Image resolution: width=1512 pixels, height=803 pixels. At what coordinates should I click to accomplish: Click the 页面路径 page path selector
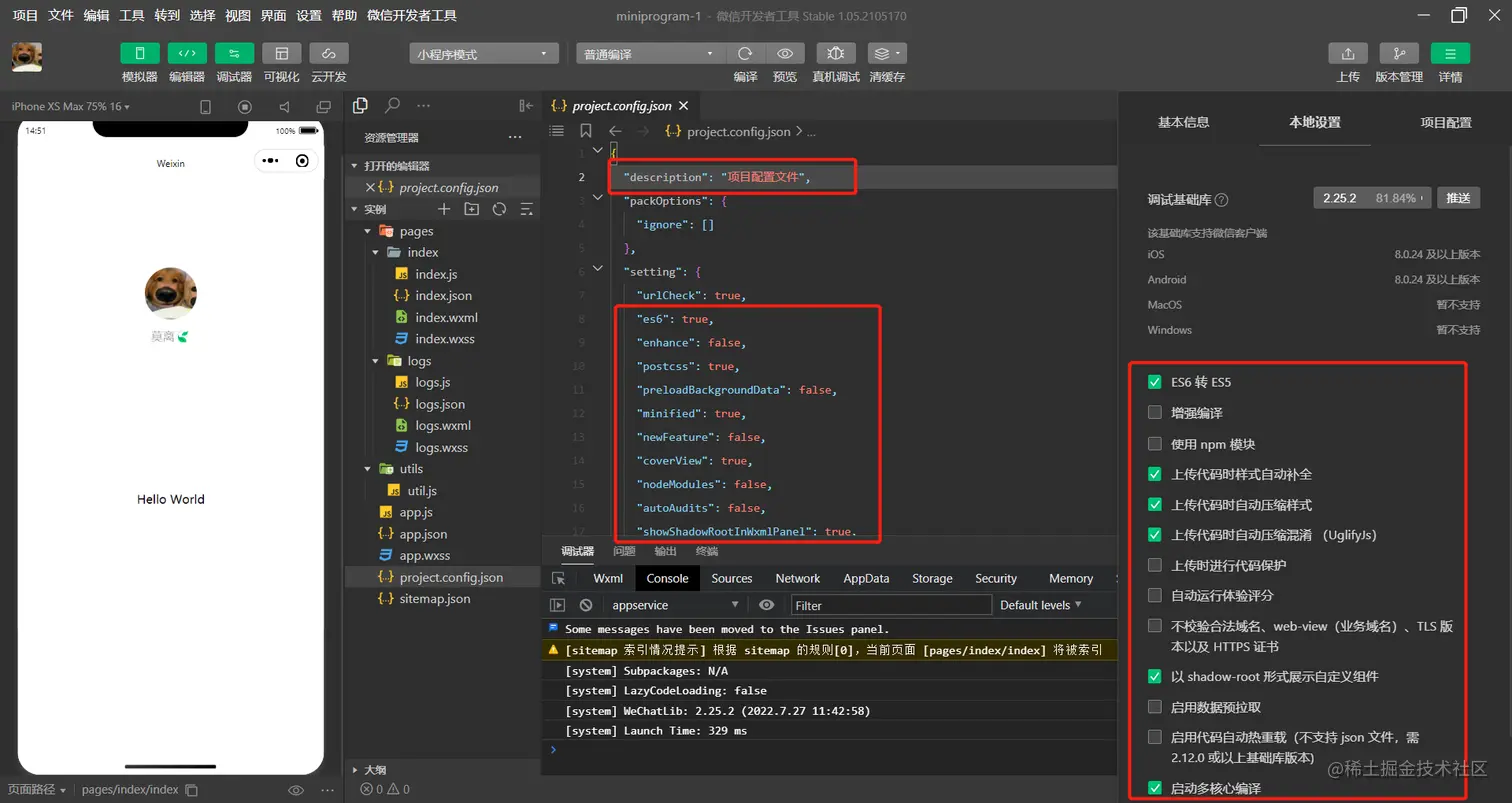[37, 790]
